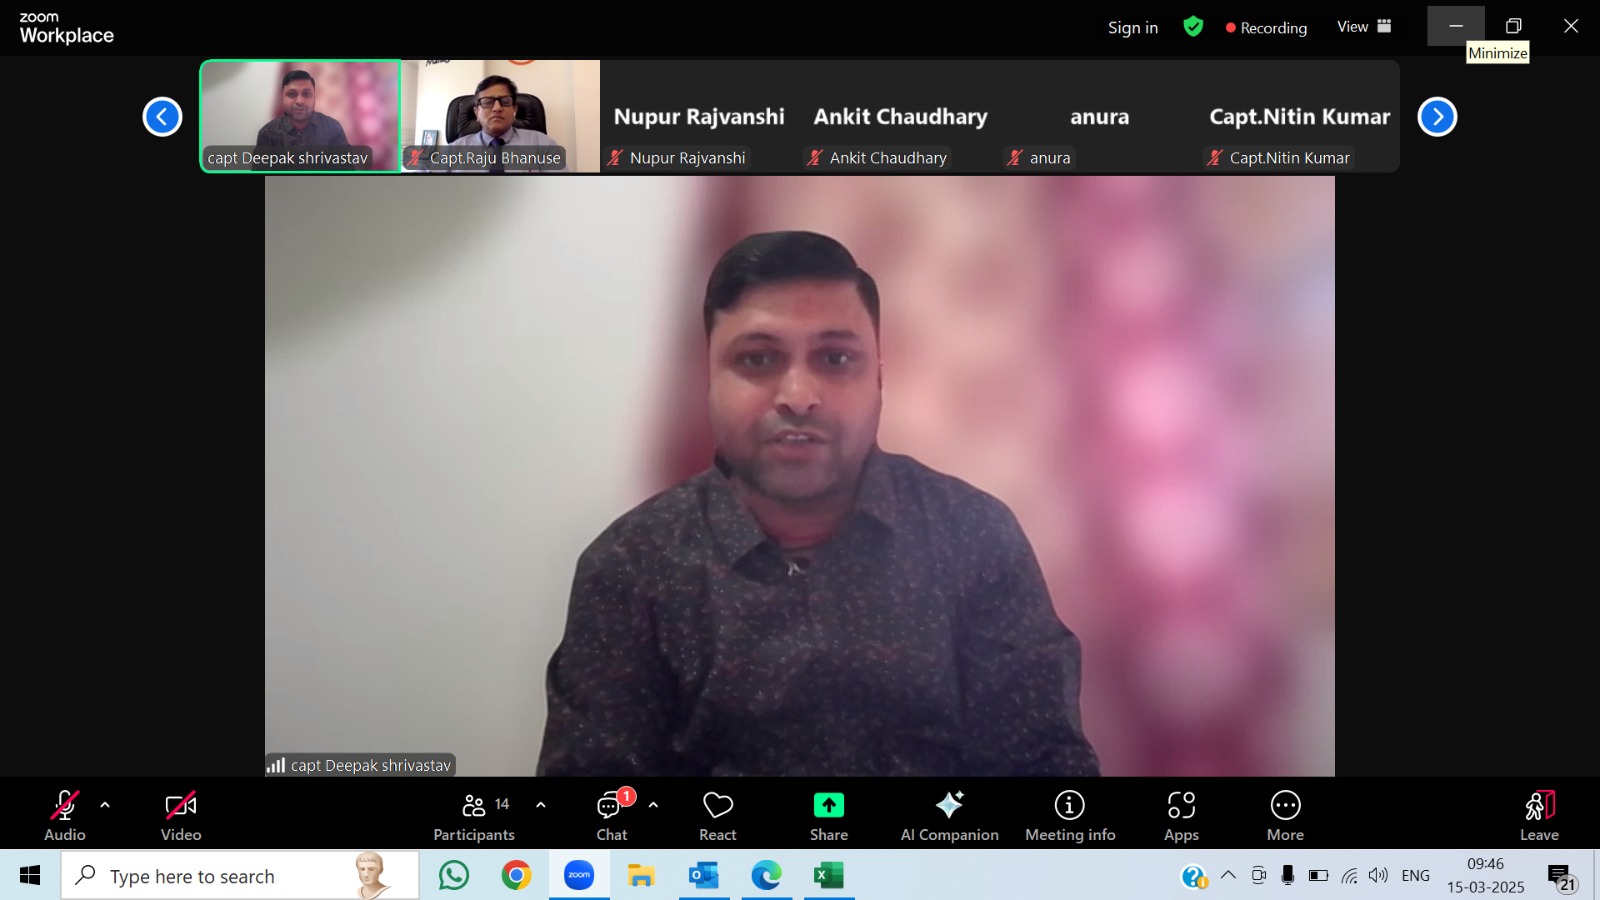
Task: Start screen sharing with Share button
Action: click(829, 814)
